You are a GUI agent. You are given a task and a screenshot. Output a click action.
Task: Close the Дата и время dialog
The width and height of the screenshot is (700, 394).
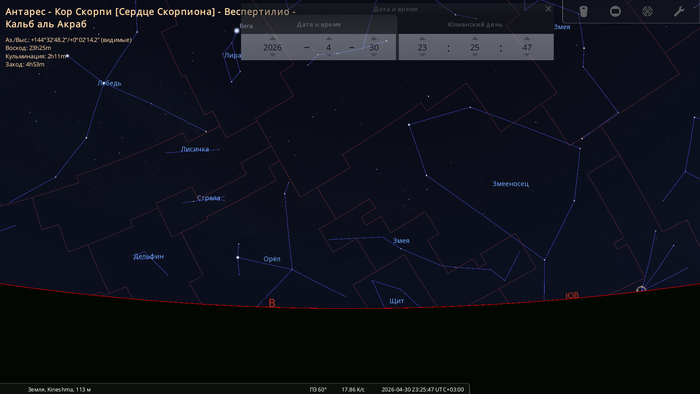point(548,8)
